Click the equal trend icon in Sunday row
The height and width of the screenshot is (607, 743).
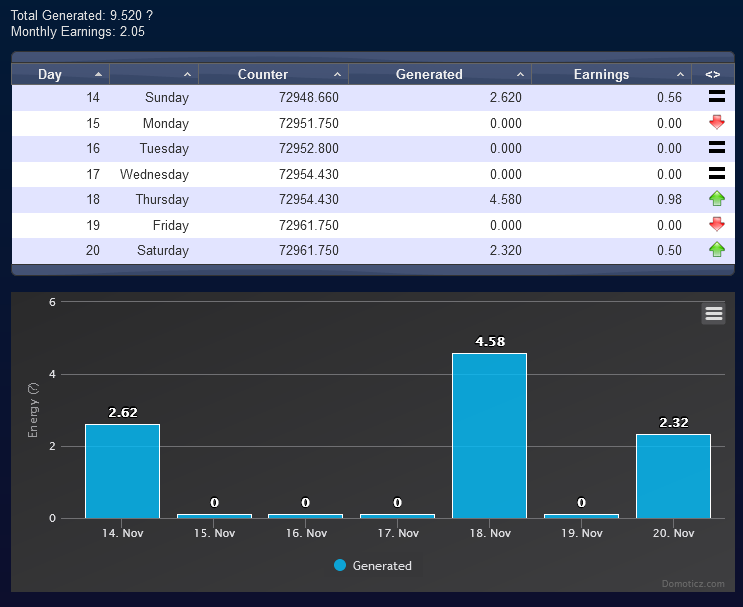[x=716, y=97]
